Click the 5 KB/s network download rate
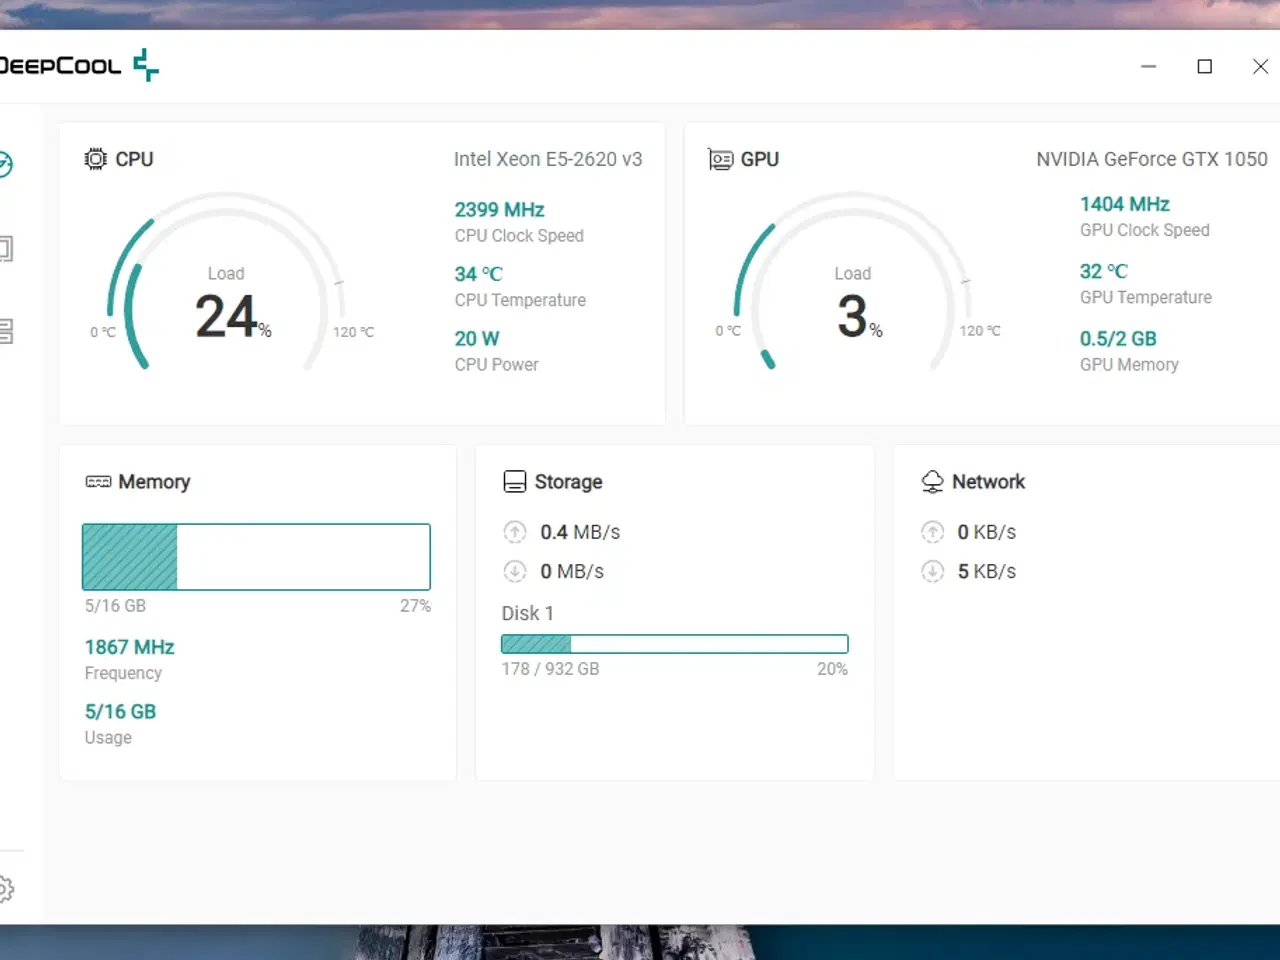 click(x=986, y=571)
